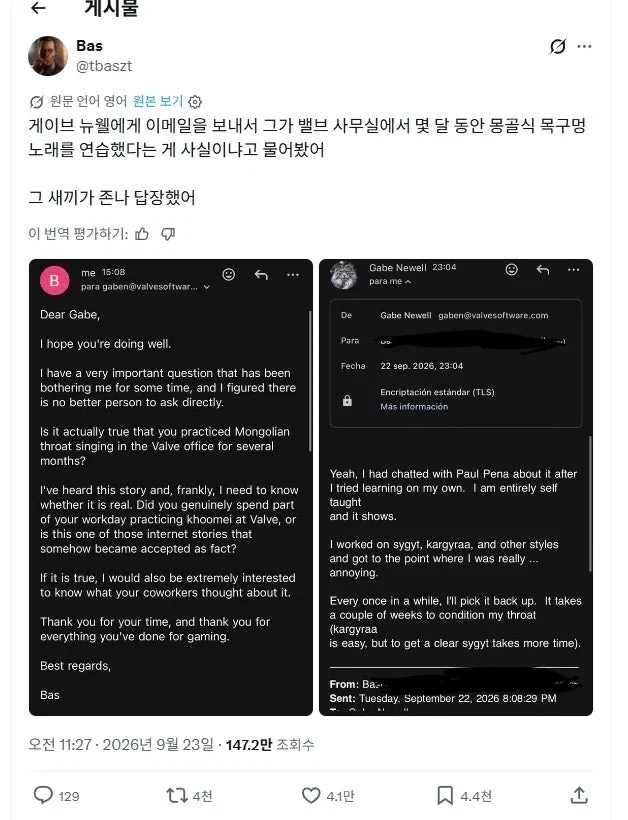
Task: Expand the recipient chevron in left email
Action: coord(207,287)
